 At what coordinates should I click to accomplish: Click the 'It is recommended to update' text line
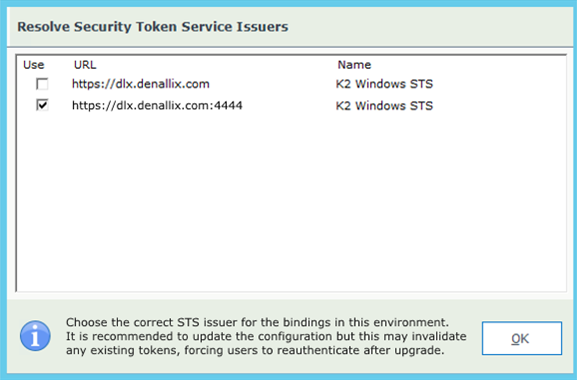point(266,336)
